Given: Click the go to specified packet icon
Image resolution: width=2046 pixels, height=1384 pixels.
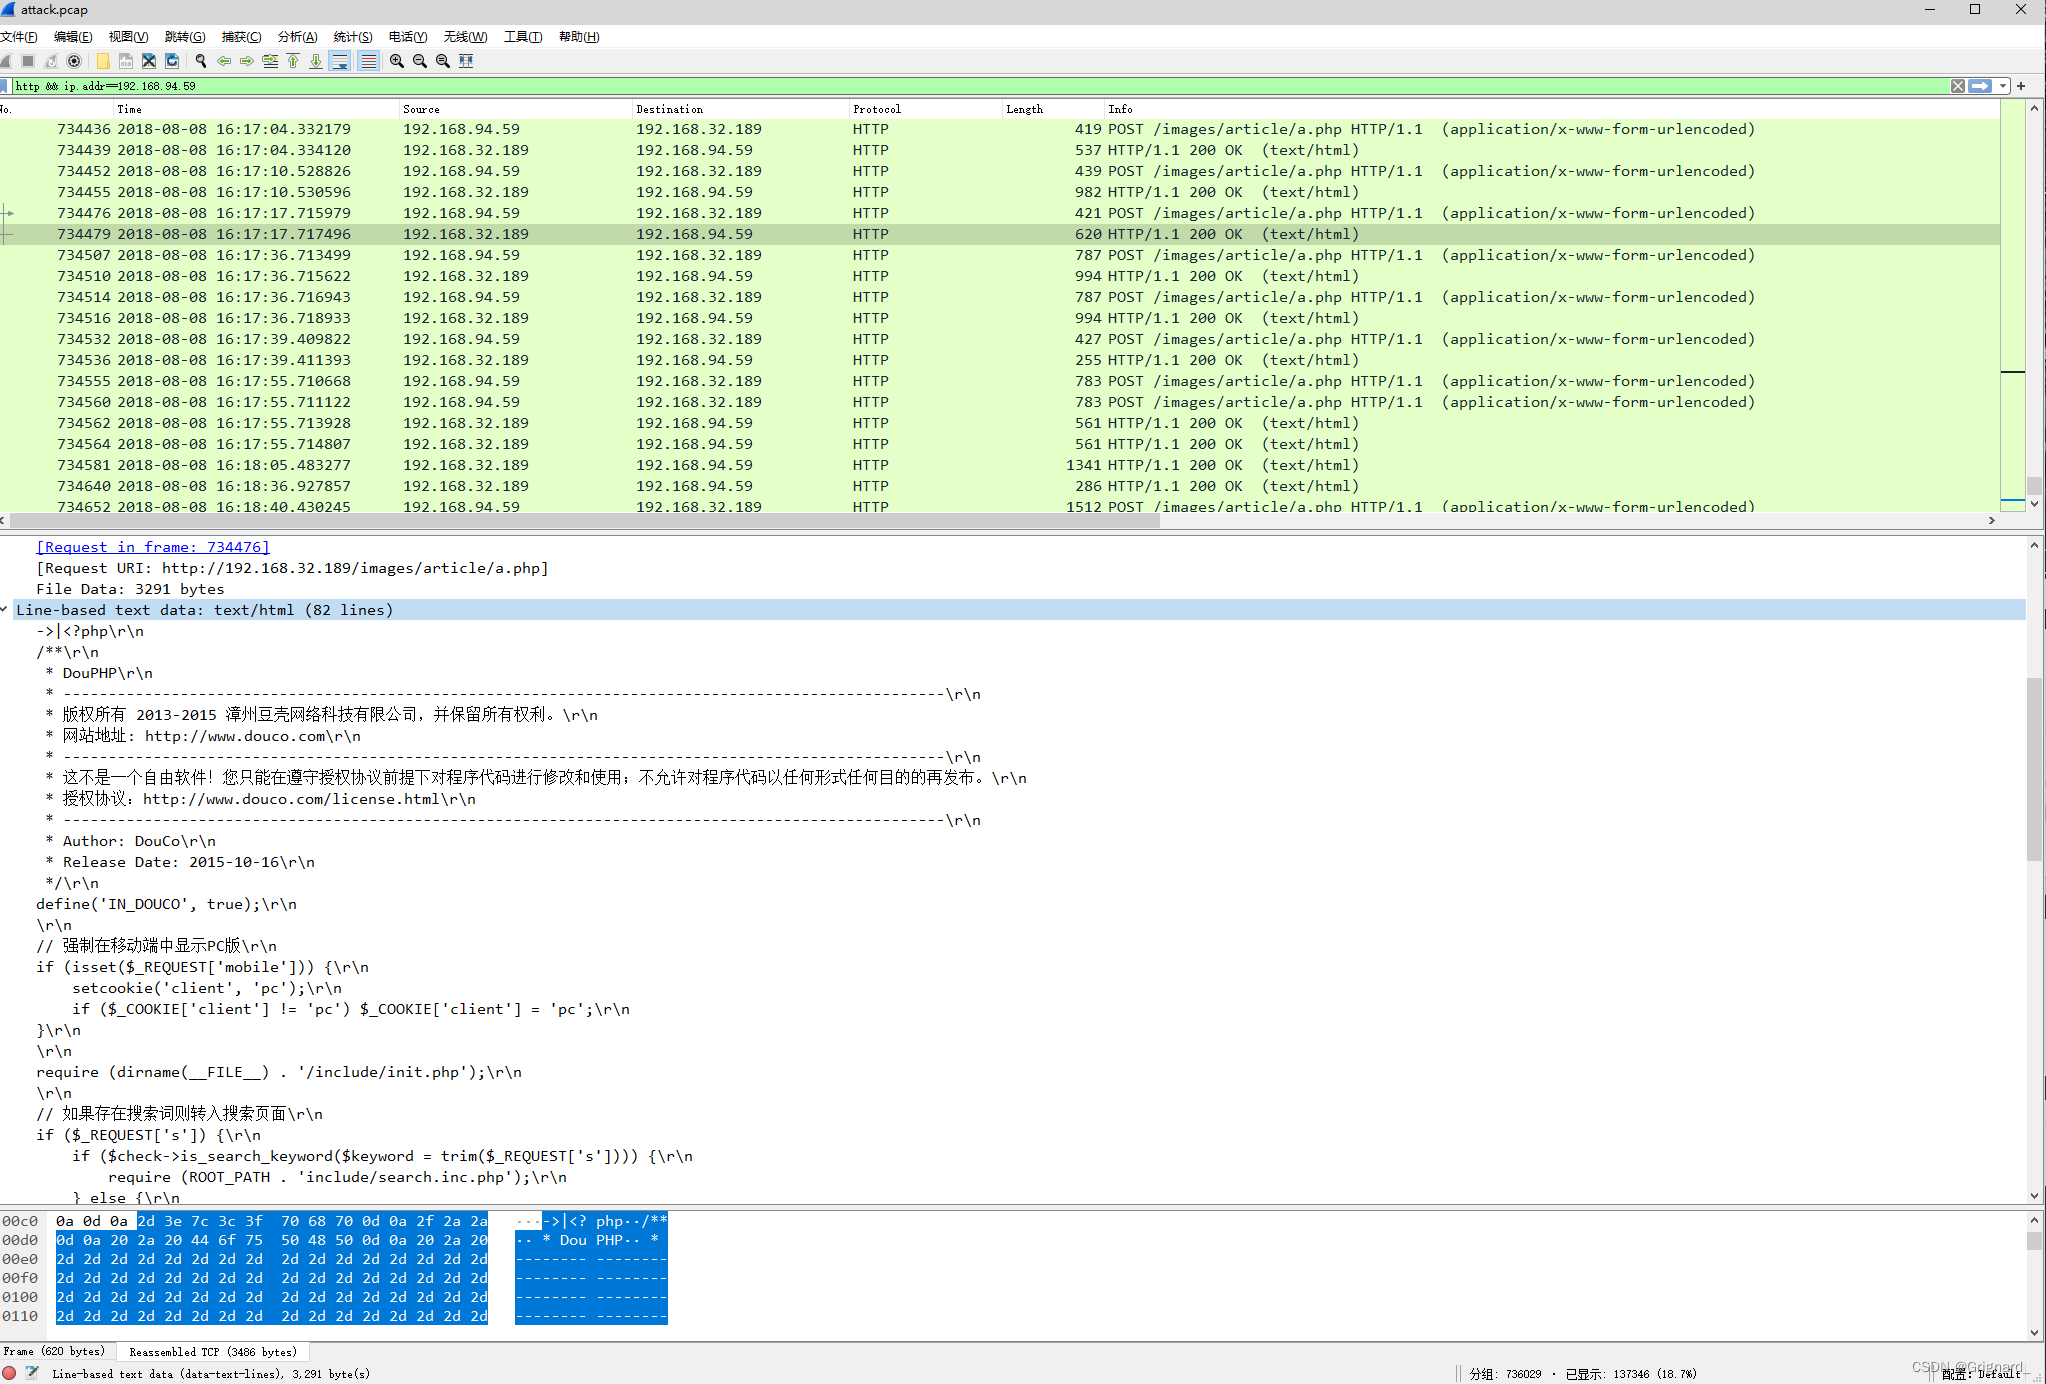Looking at the screenshot, I should point(270,61).
